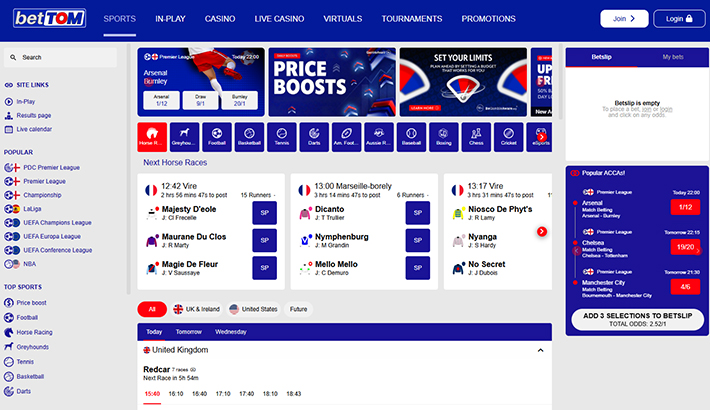The height and width of the screenshot is (410, 710).
Task: Select the Baseball sport tile
Action: [x=411, y=137]
